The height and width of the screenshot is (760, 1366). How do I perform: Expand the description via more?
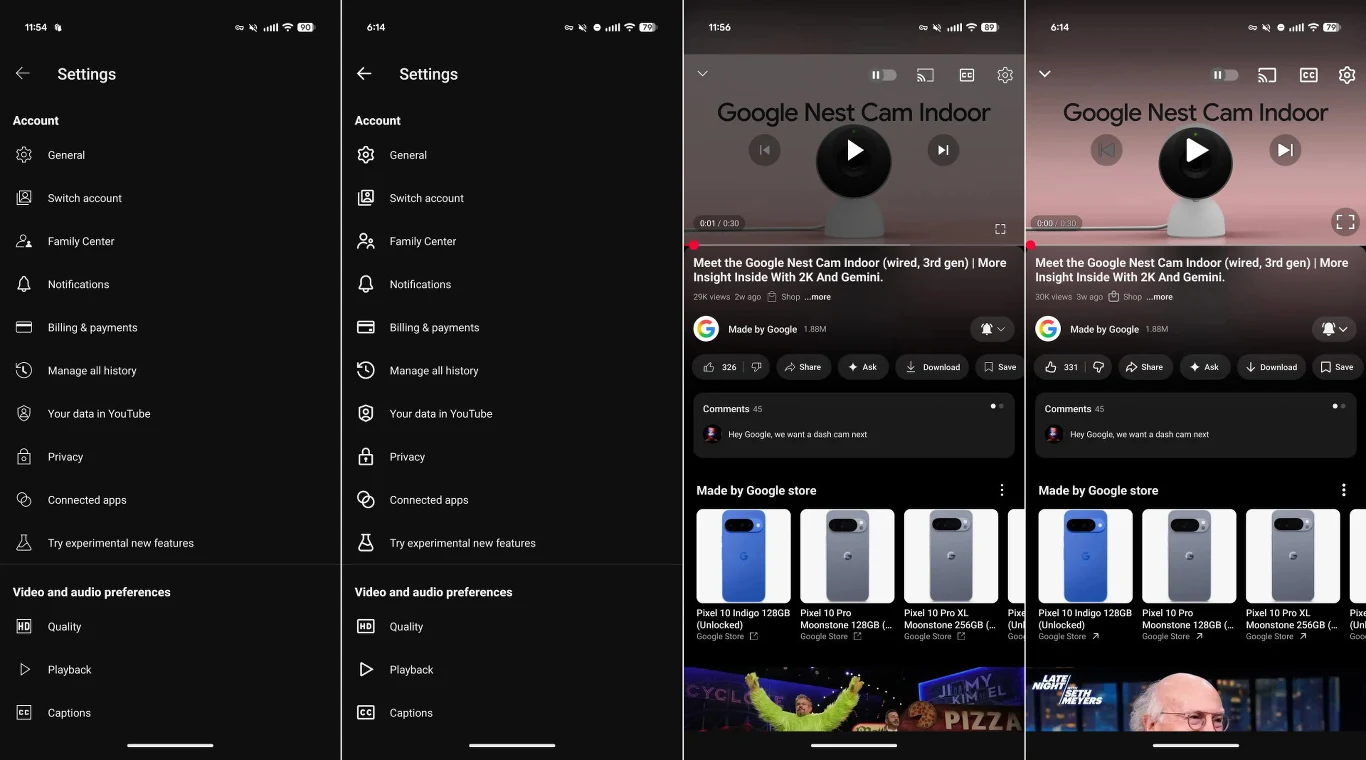817,296
